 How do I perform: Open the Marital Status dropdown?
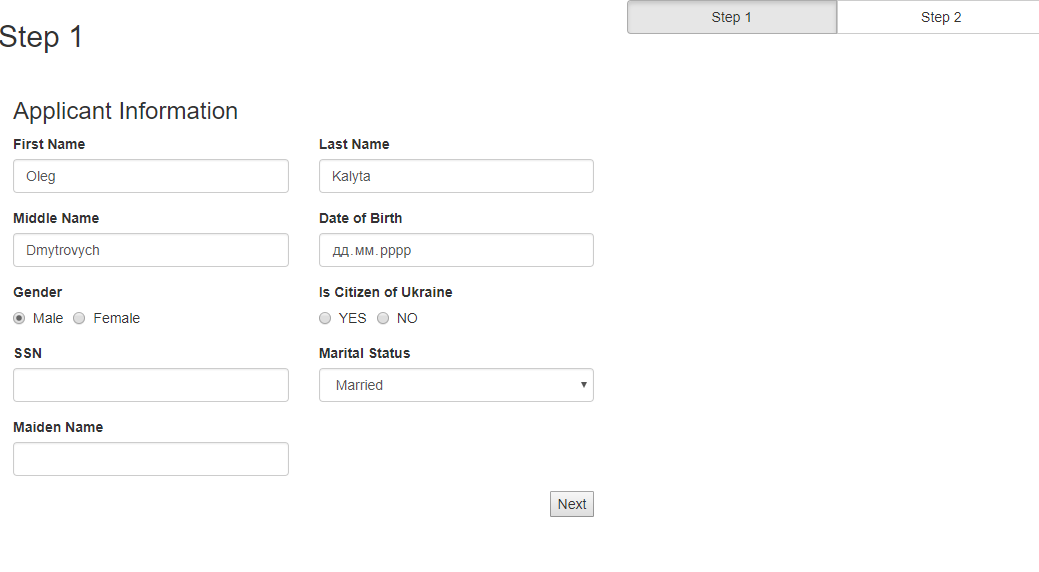(x=456, y=385)
